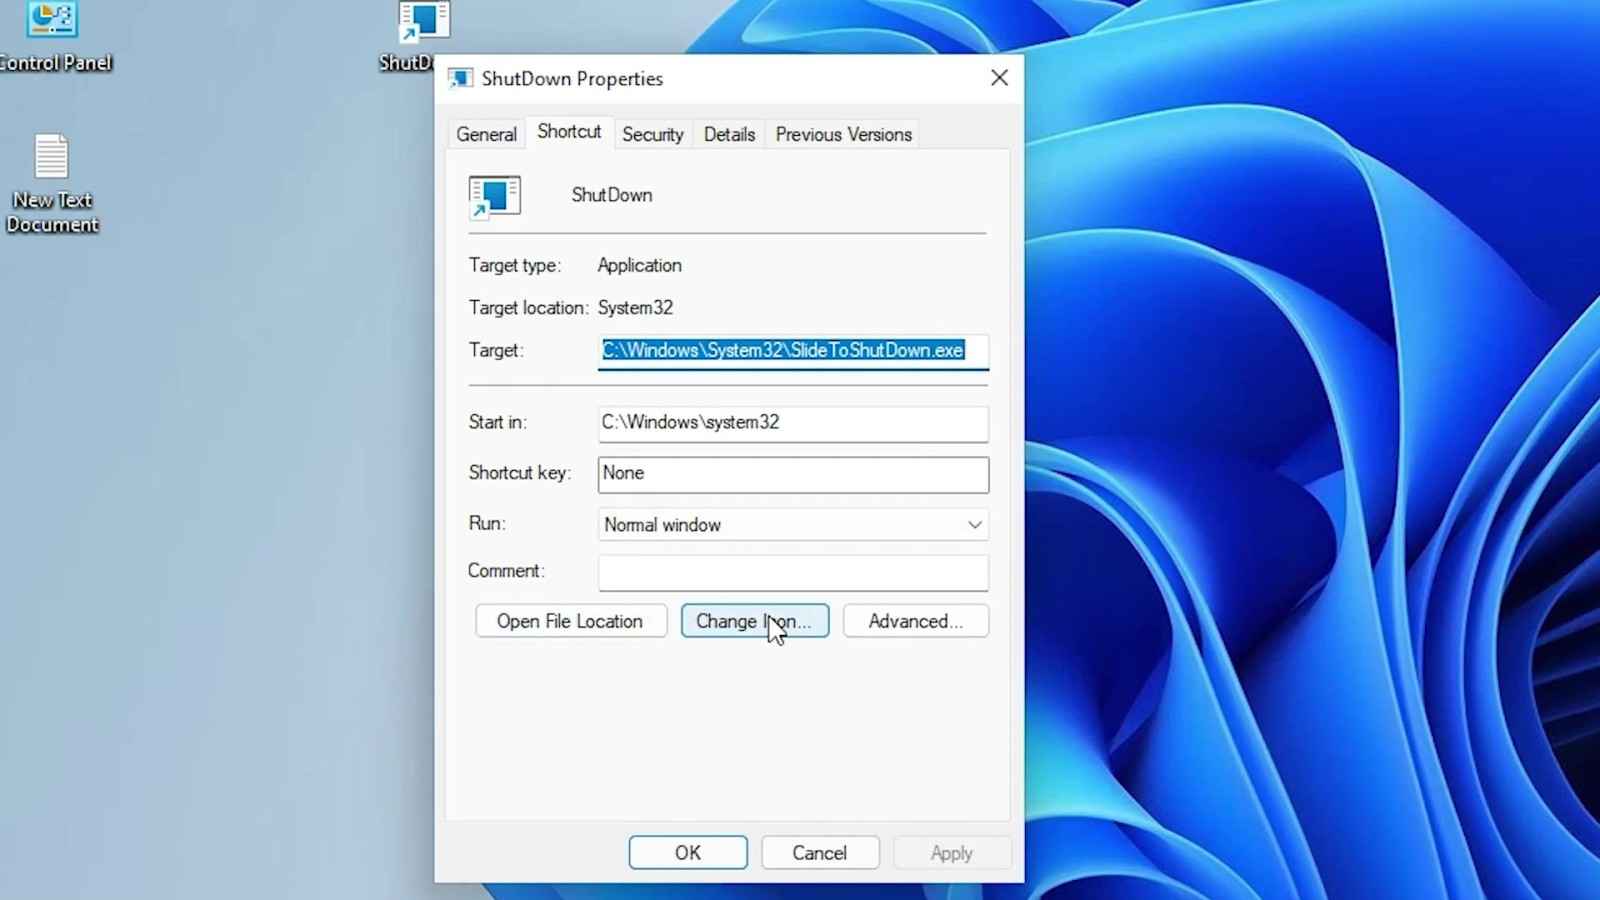The width and height of the screenshot is (1600, 900).
Task: Click the Shortcut key field showing None
Action: click(792, 474)
